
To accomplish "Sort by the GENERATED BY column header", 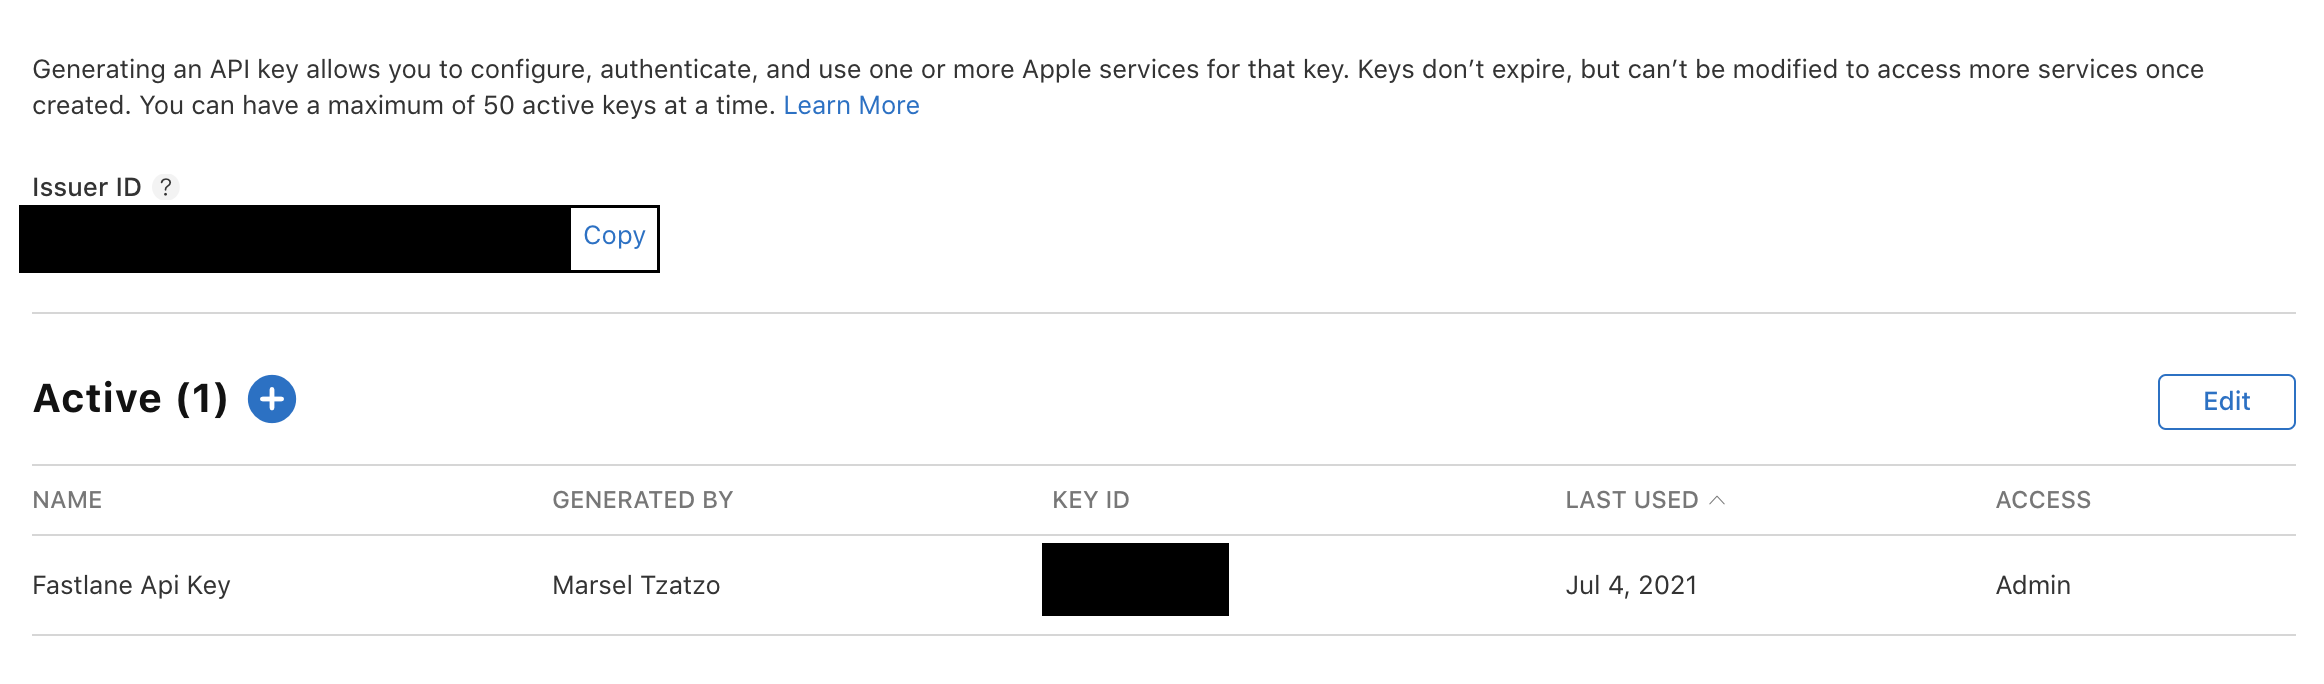I will pos(642,500).
